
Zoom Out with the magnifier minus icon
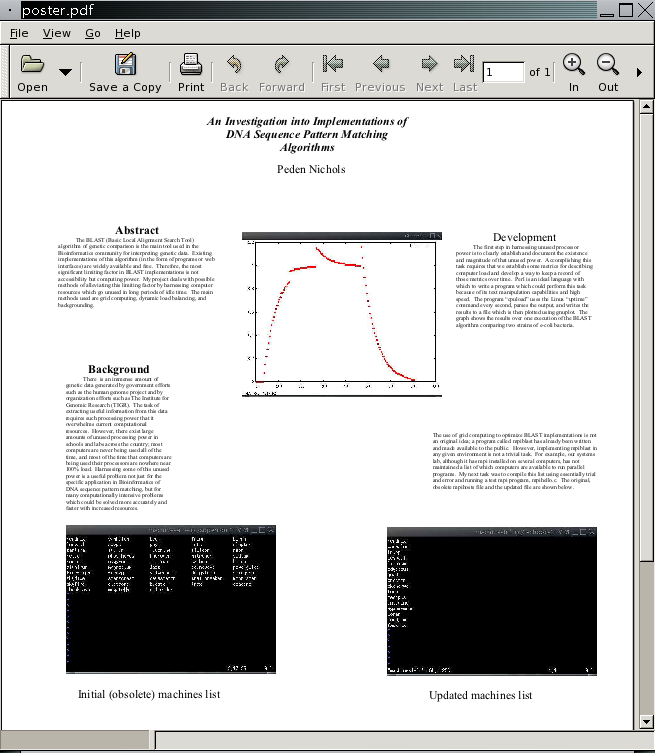click(x=608, y=64)
